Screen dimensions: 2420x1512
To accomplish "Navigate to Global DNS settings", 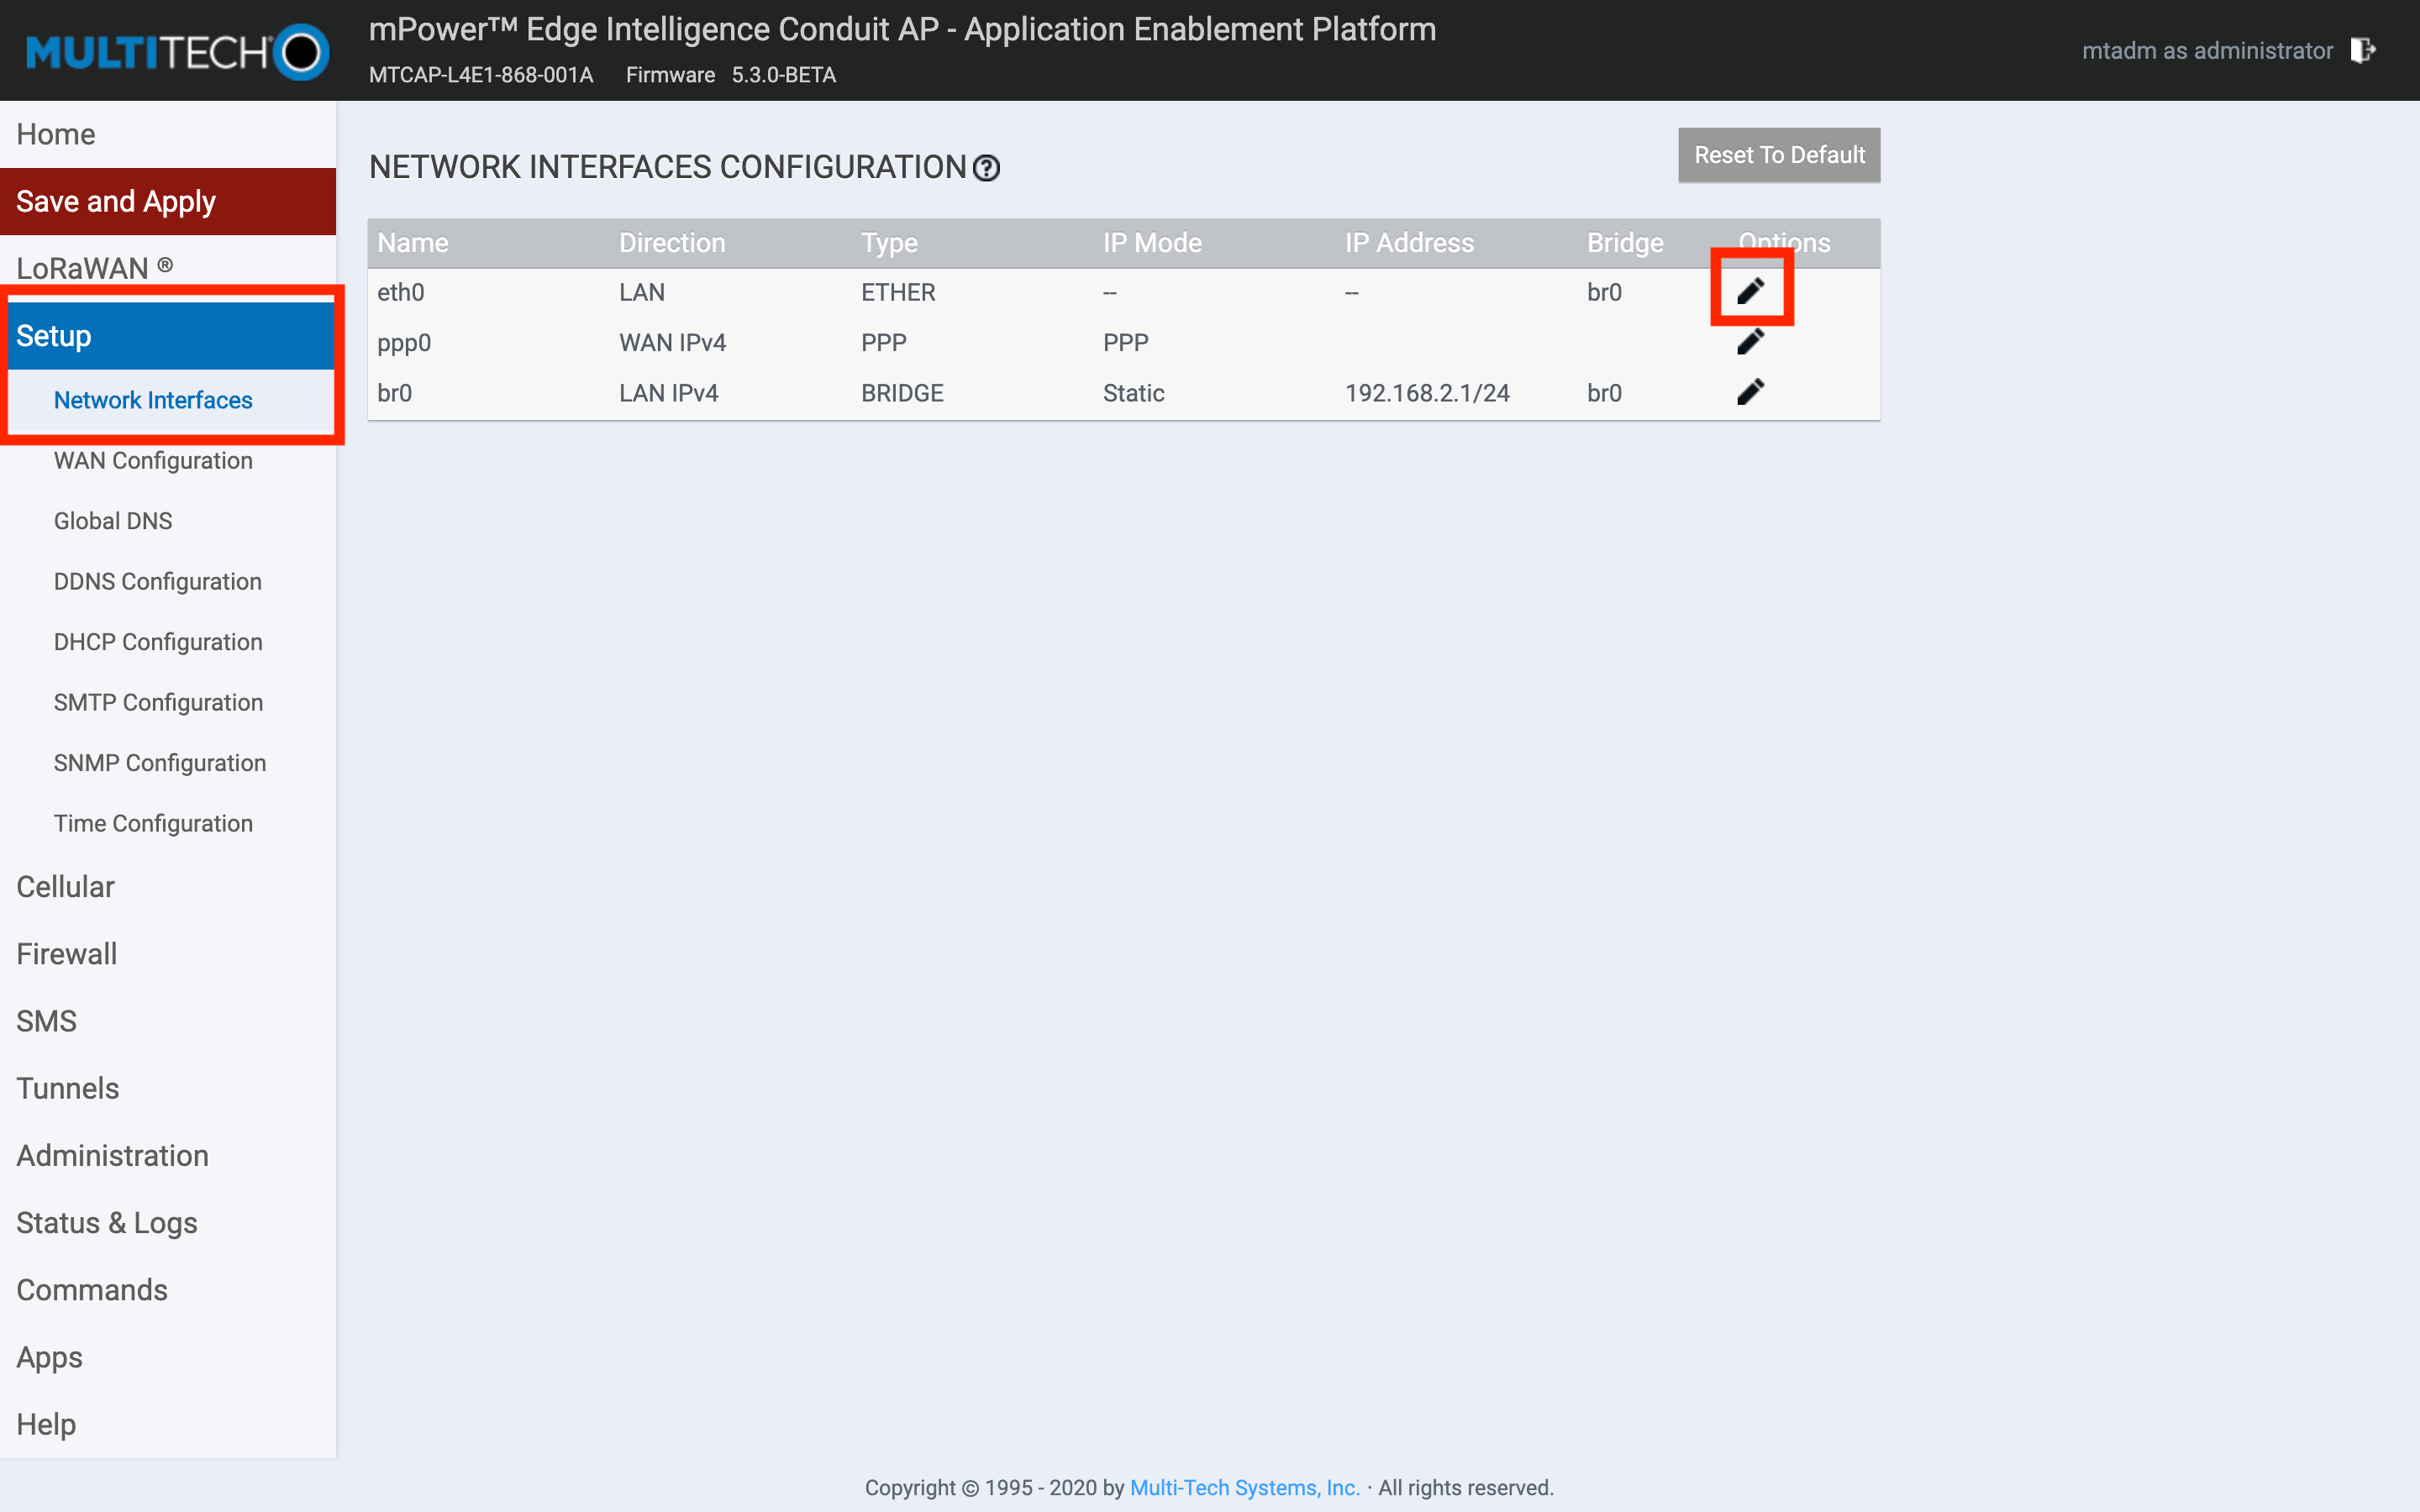I will pyautogui.click(x=110, y=519).
